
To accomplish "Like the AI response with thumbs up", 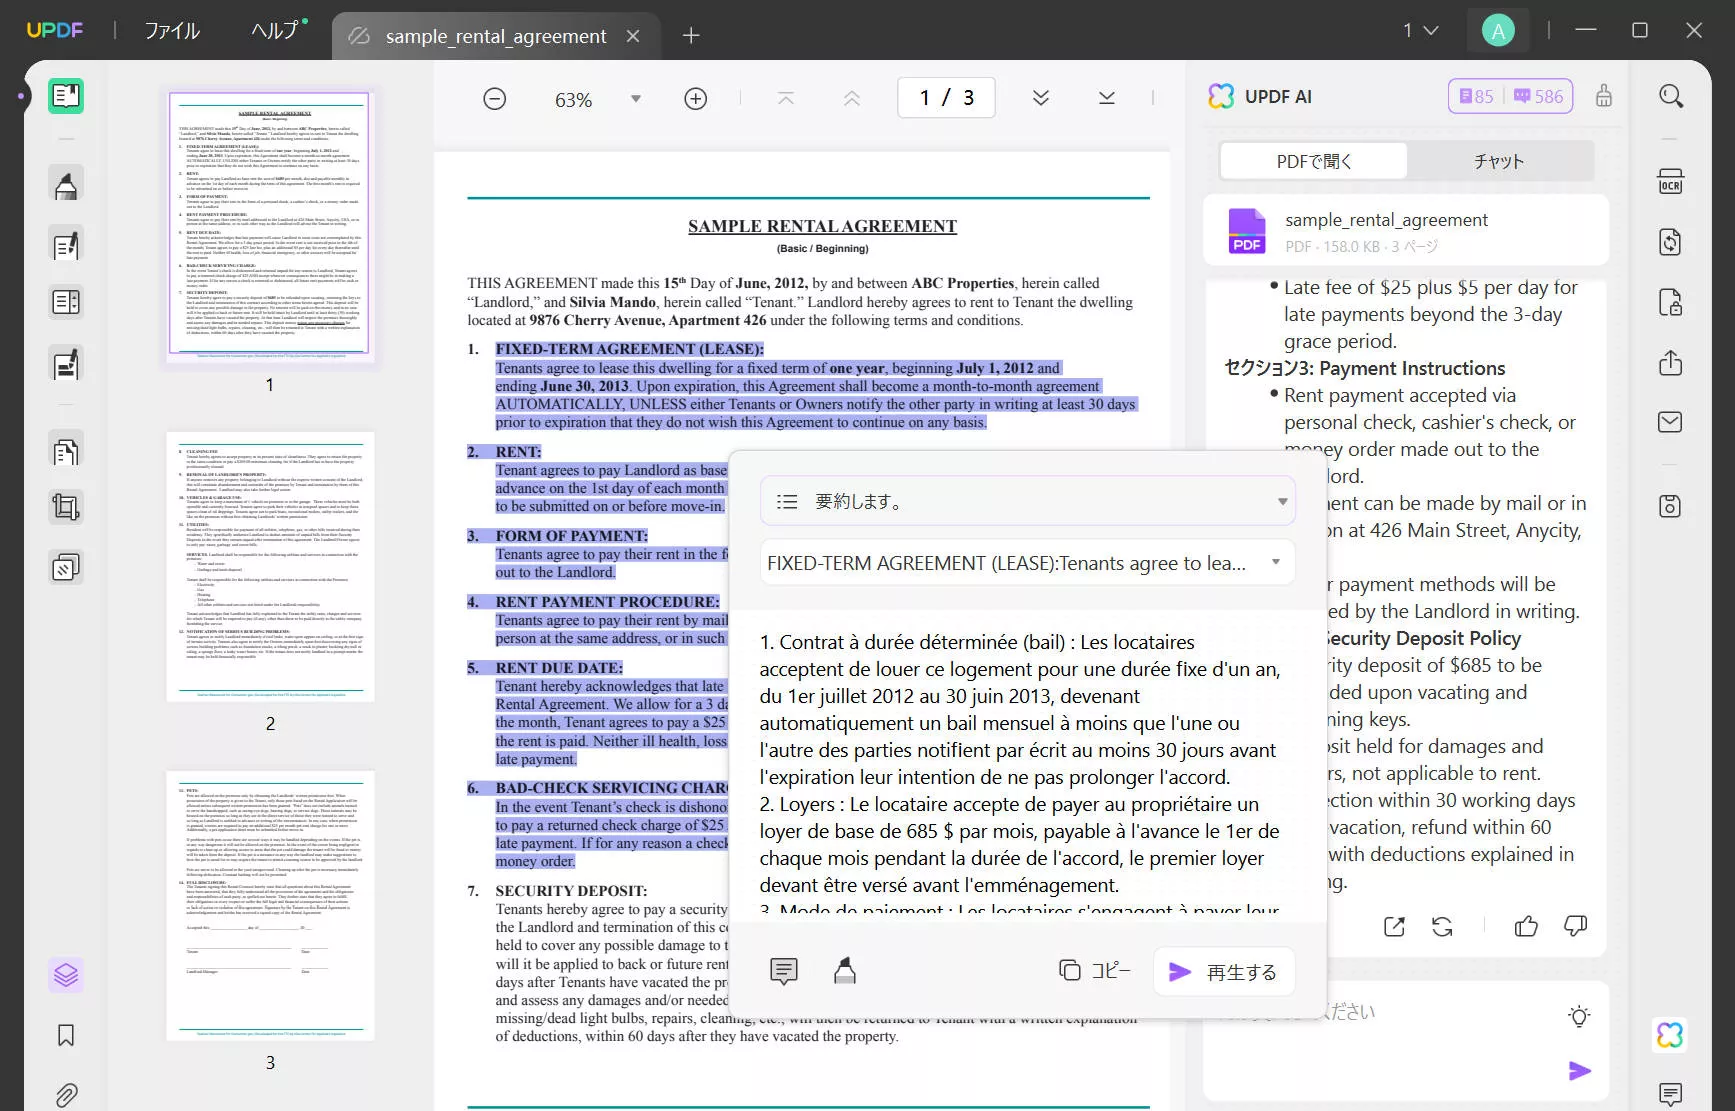I will pyautogui.click(x=1526, y=927).
